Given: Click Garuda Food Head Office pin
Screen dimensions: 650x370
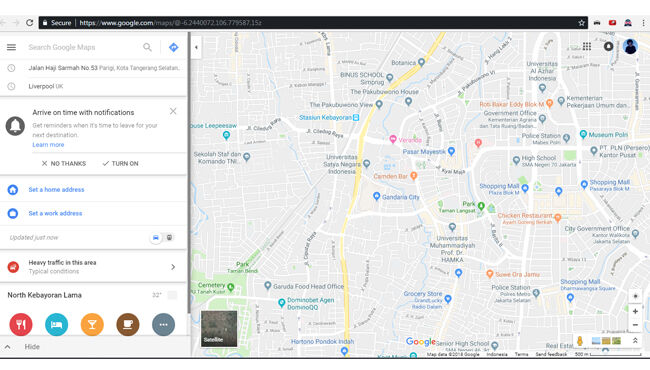Looking at the screenshot, I should tap(268, 285).
